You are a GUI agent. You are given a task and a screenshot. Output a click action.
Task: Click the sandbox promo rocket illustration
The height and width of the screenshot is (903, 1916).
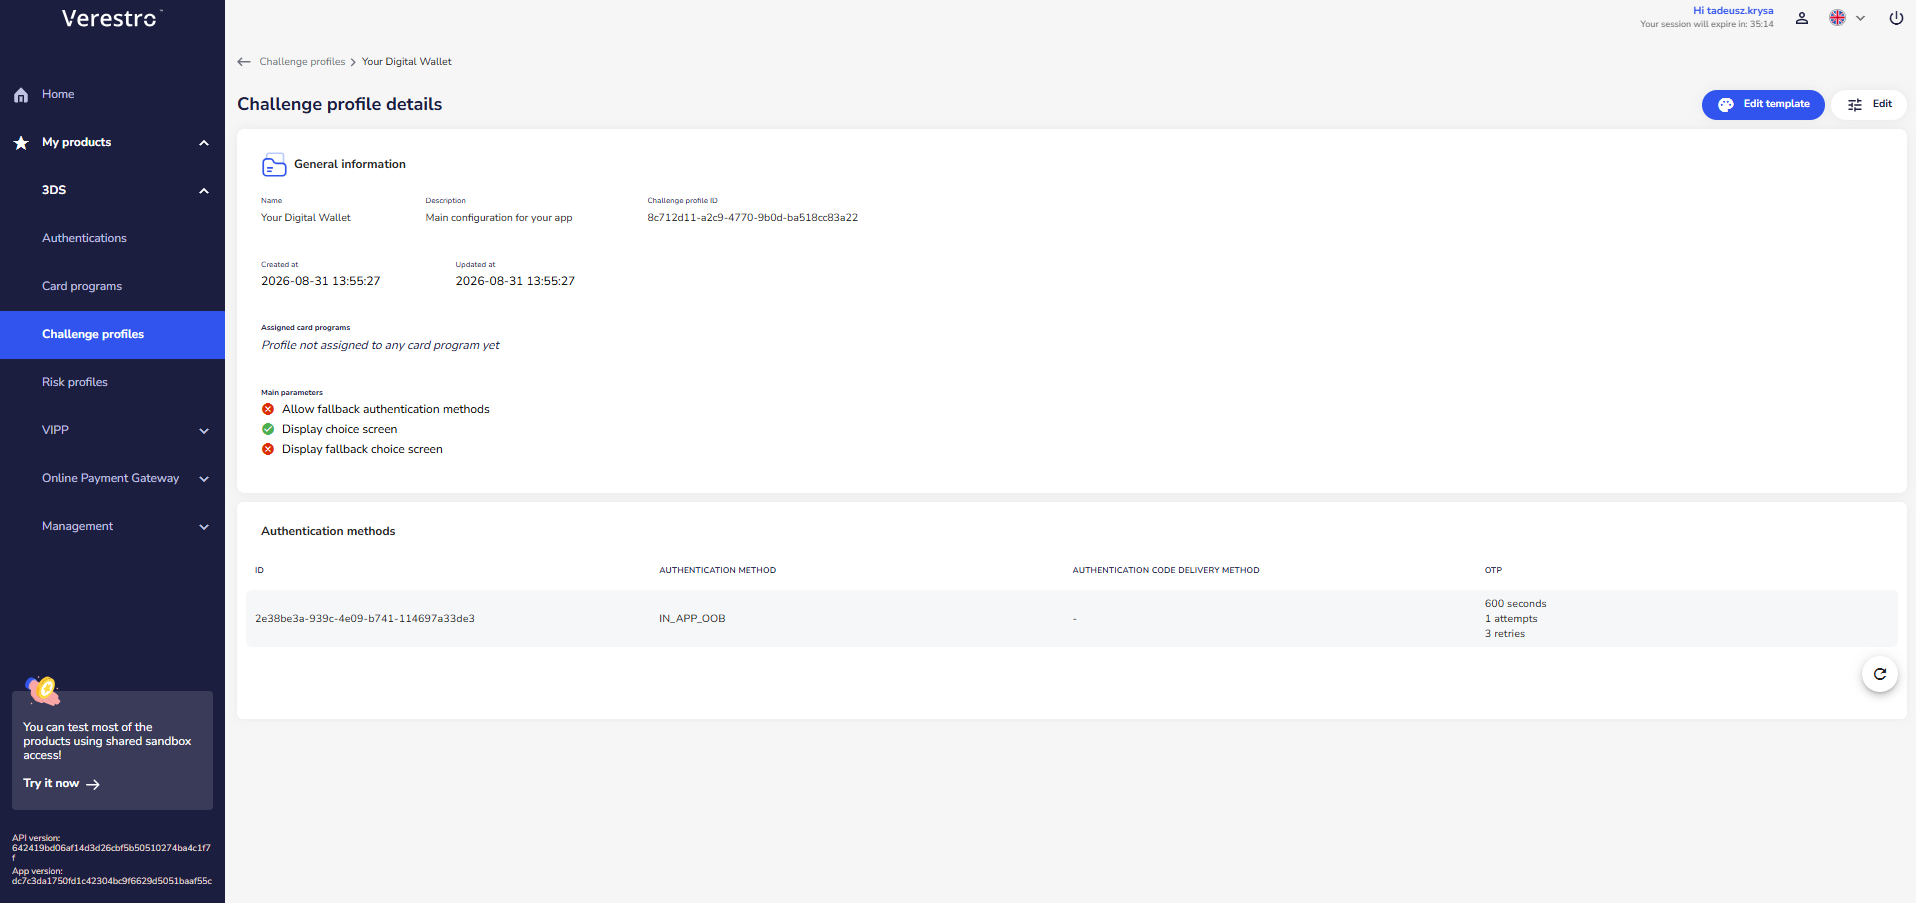43,690
